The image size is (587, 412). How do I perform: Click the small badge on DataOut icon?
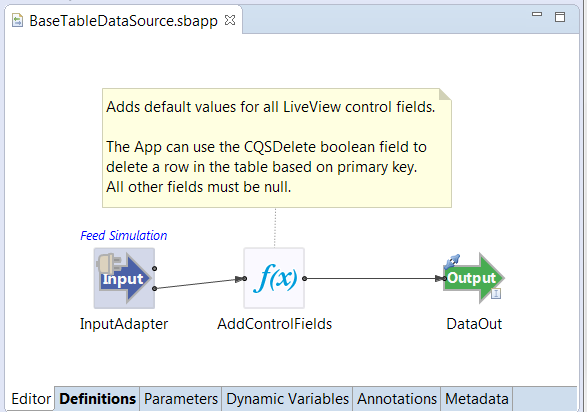(496, 294)
